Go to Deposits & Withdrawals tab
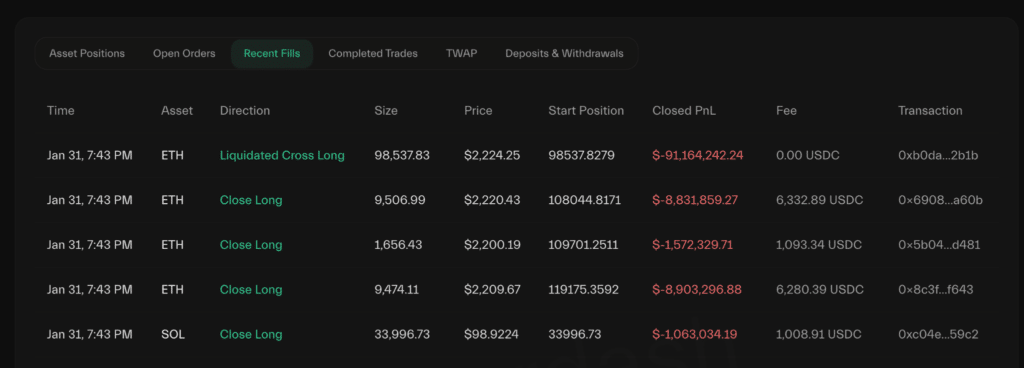 pyautogui.click(x=564, y=54)
